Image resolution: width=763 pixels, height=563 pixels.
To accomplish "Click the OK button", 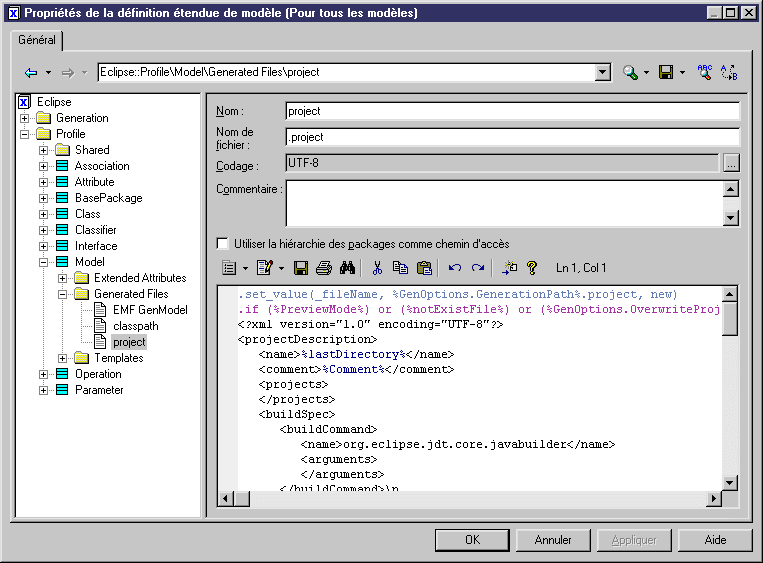I will point(472,540).
